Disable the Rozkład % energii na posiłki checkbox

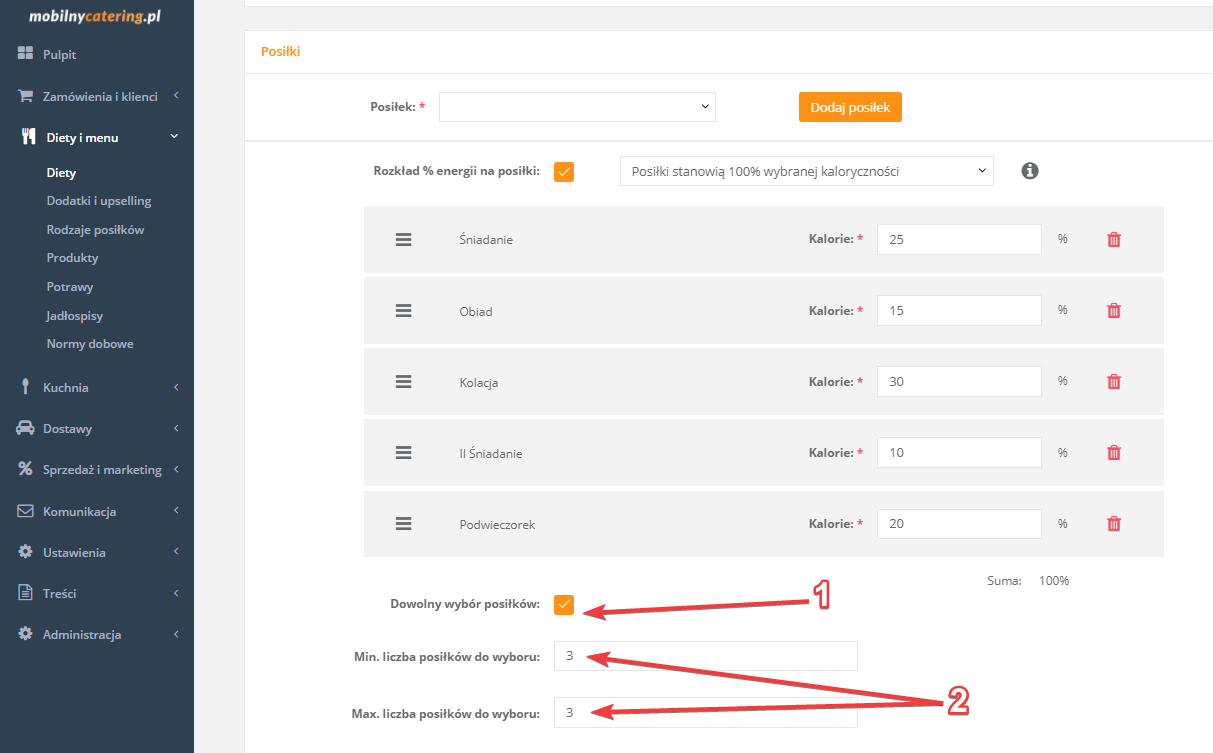click(564, 171)
